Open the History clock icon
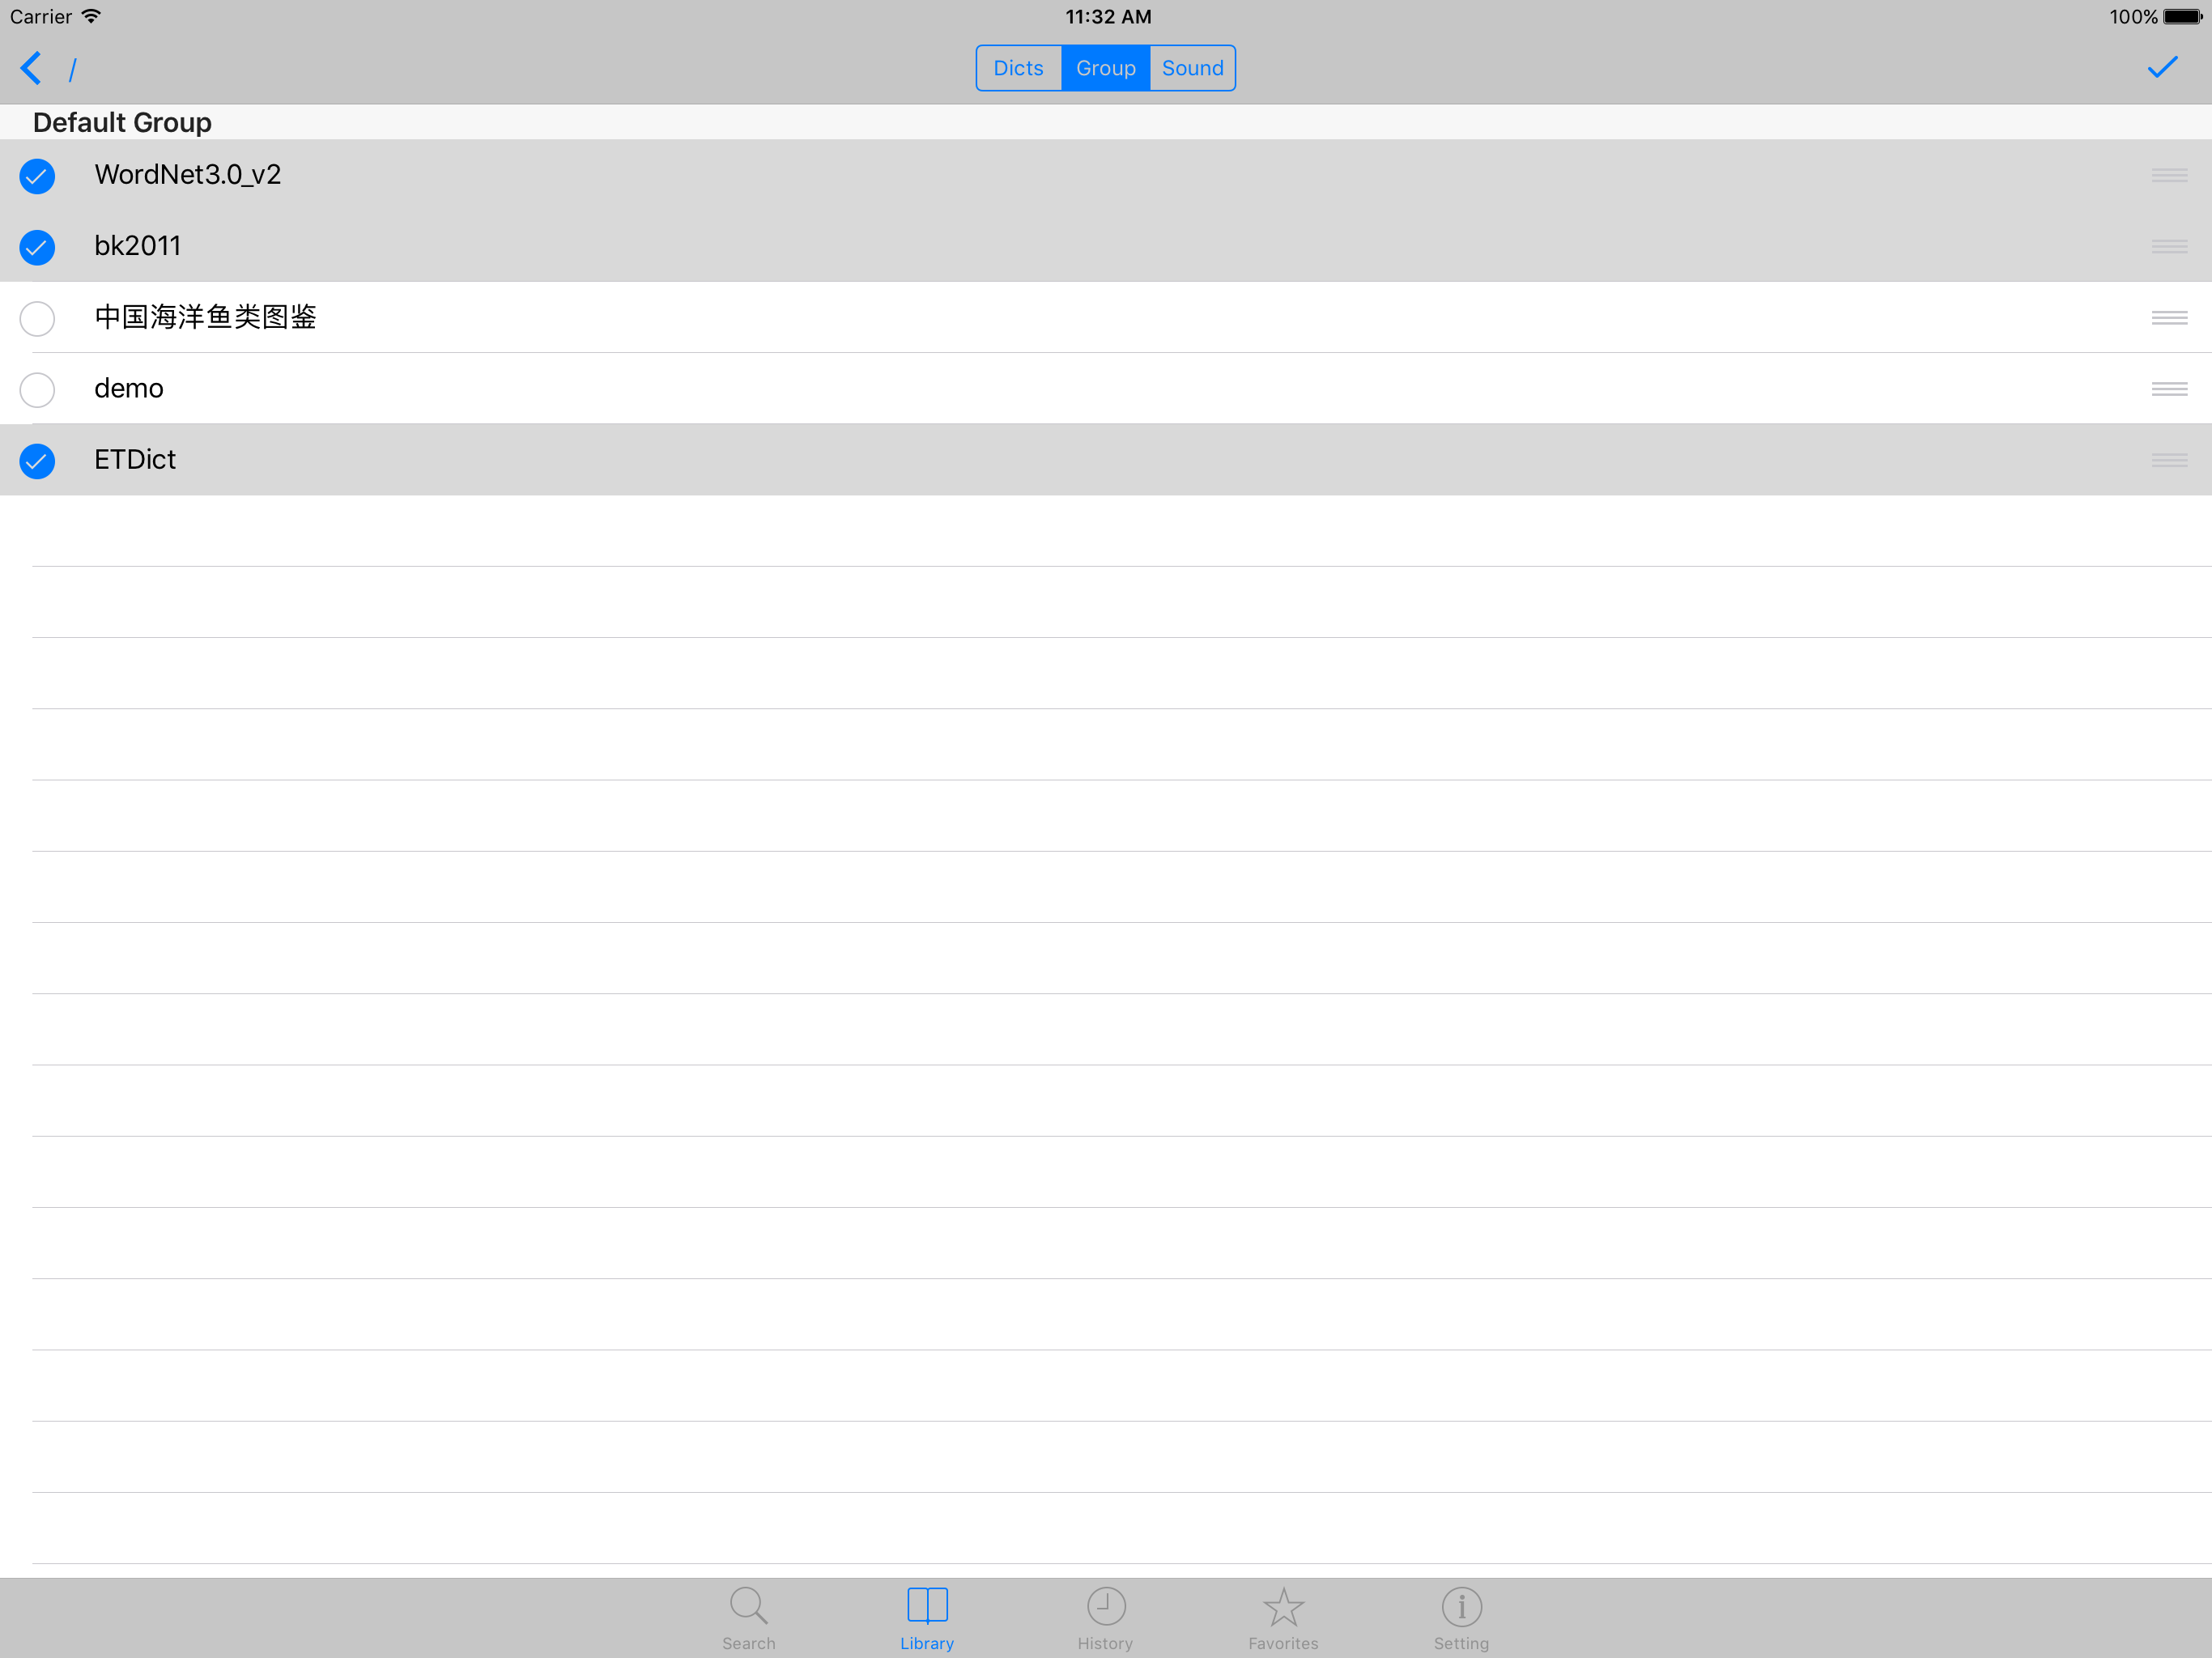The width and height of the screenshot is (2212, 1658). pyautogui.click(x=1105, y=1606)
